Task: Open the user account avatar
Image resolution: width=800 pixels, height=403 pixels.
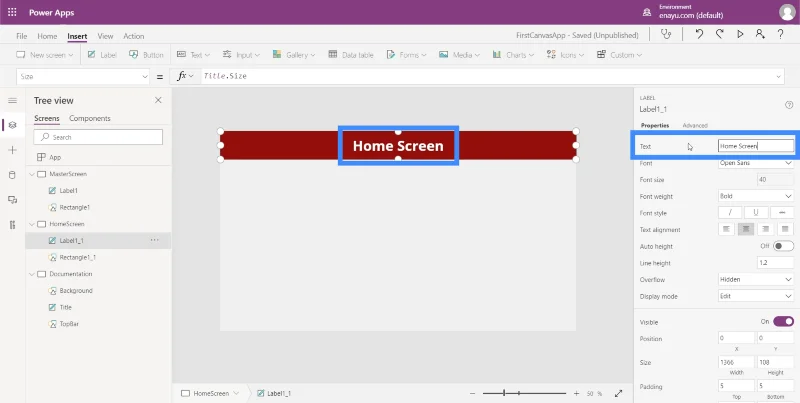Action: tap(787, 12)
